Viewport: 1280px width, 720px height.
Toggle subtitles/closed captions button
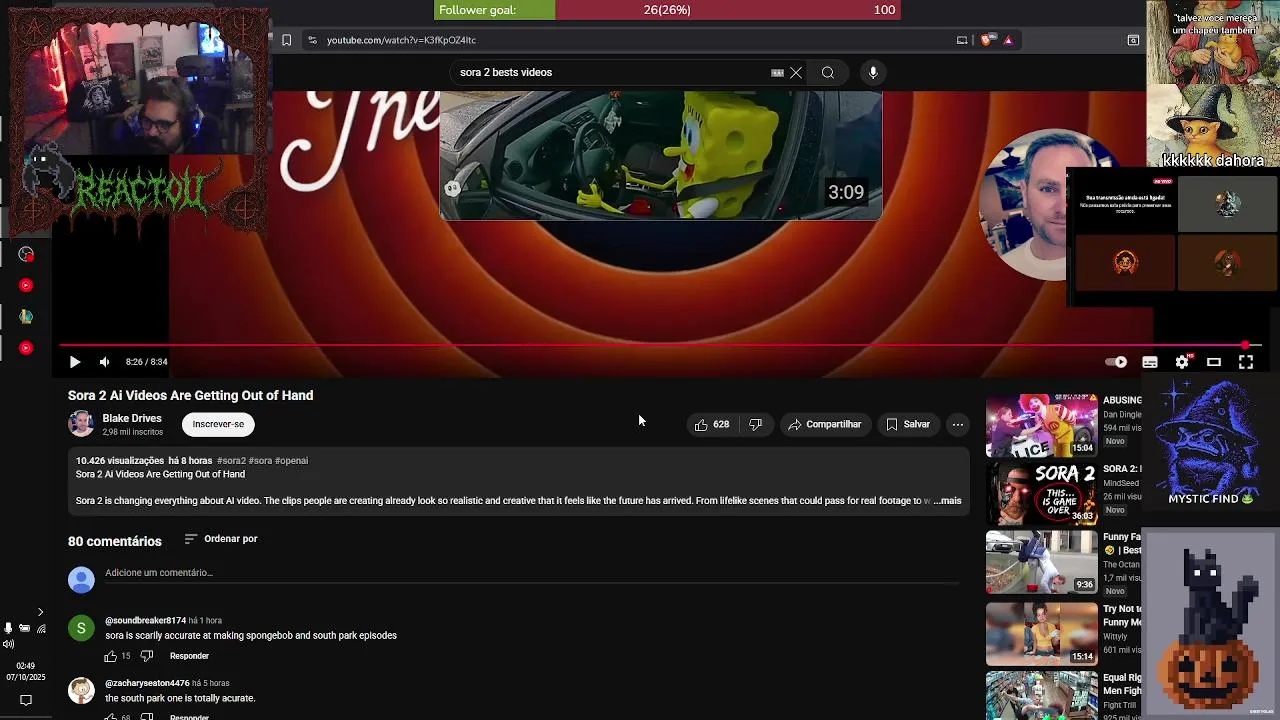[1150, 362]
